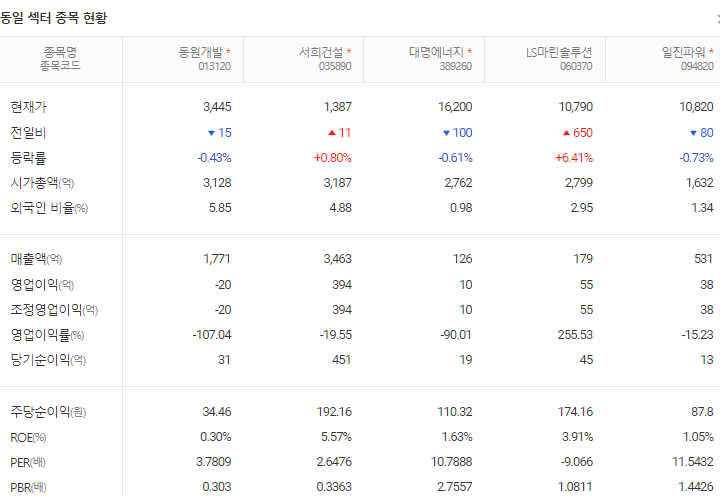Select stock code 060370
The image size is (720, 496).
tap(576, 66)
